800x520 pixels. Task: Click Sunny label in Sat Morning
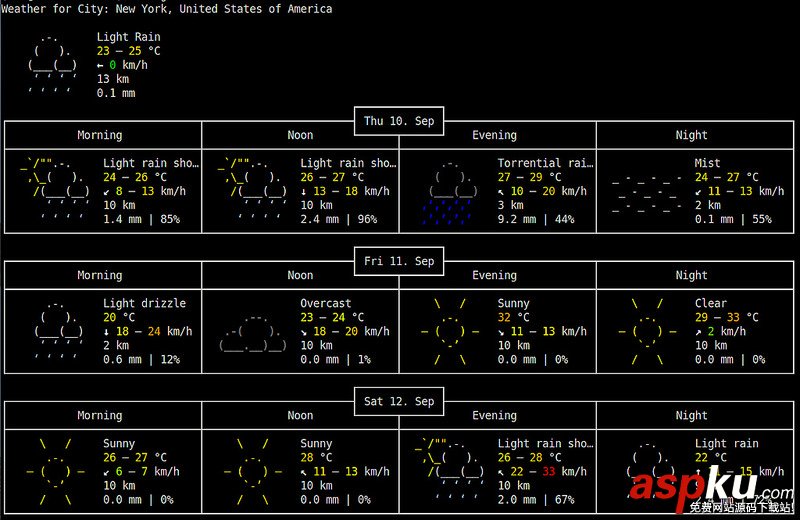tap(119, 444)
